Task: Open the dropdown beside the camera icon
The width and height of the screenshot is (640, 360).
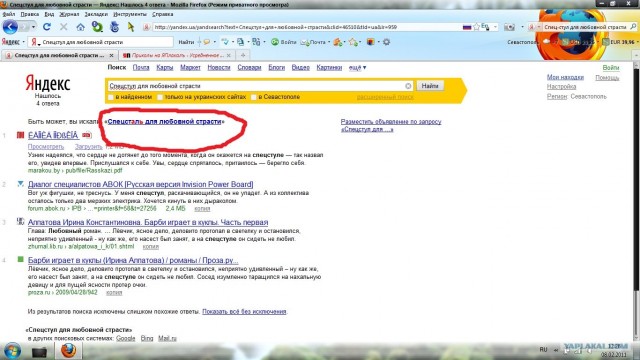Action: coord(522,27)
